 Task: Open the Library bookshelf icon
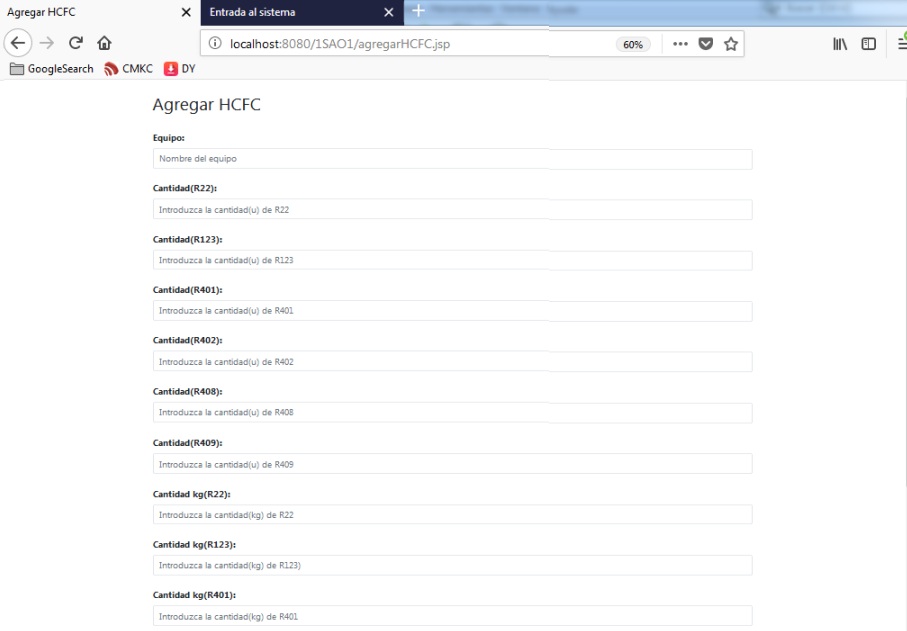point(840,44)
